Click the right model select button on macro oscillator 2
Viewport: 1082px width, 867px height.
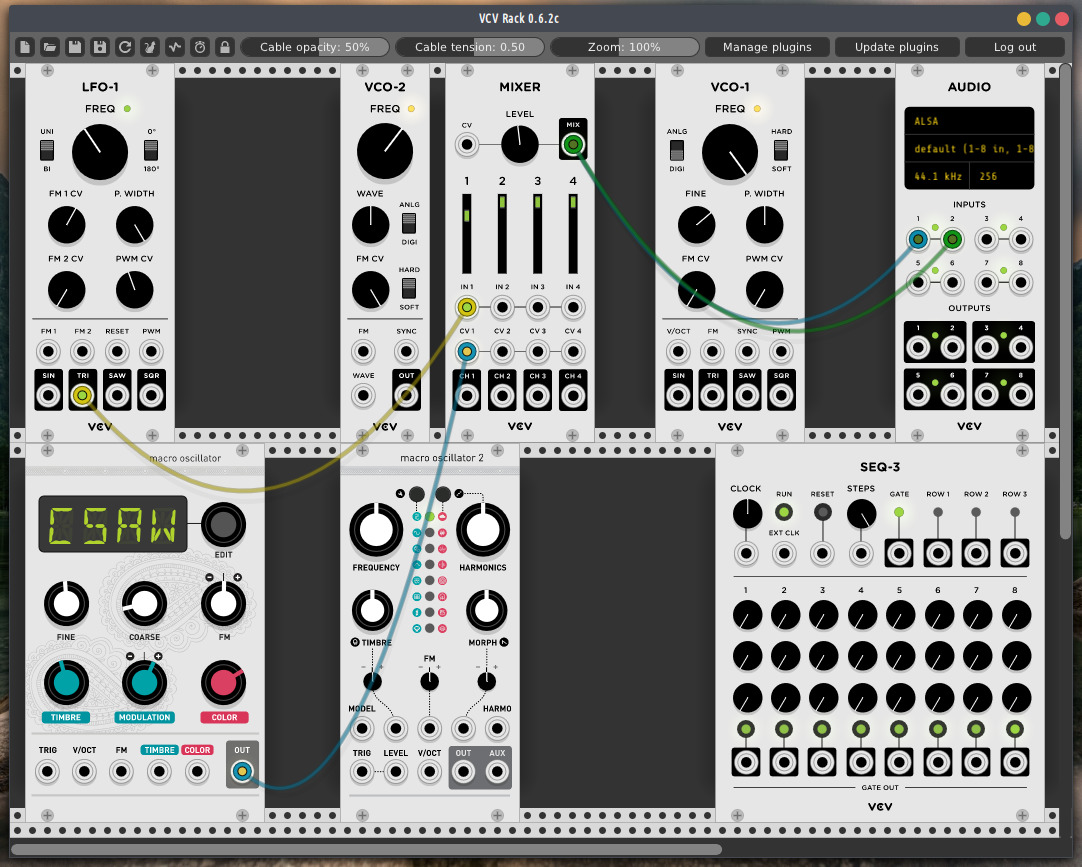(443, 494)
